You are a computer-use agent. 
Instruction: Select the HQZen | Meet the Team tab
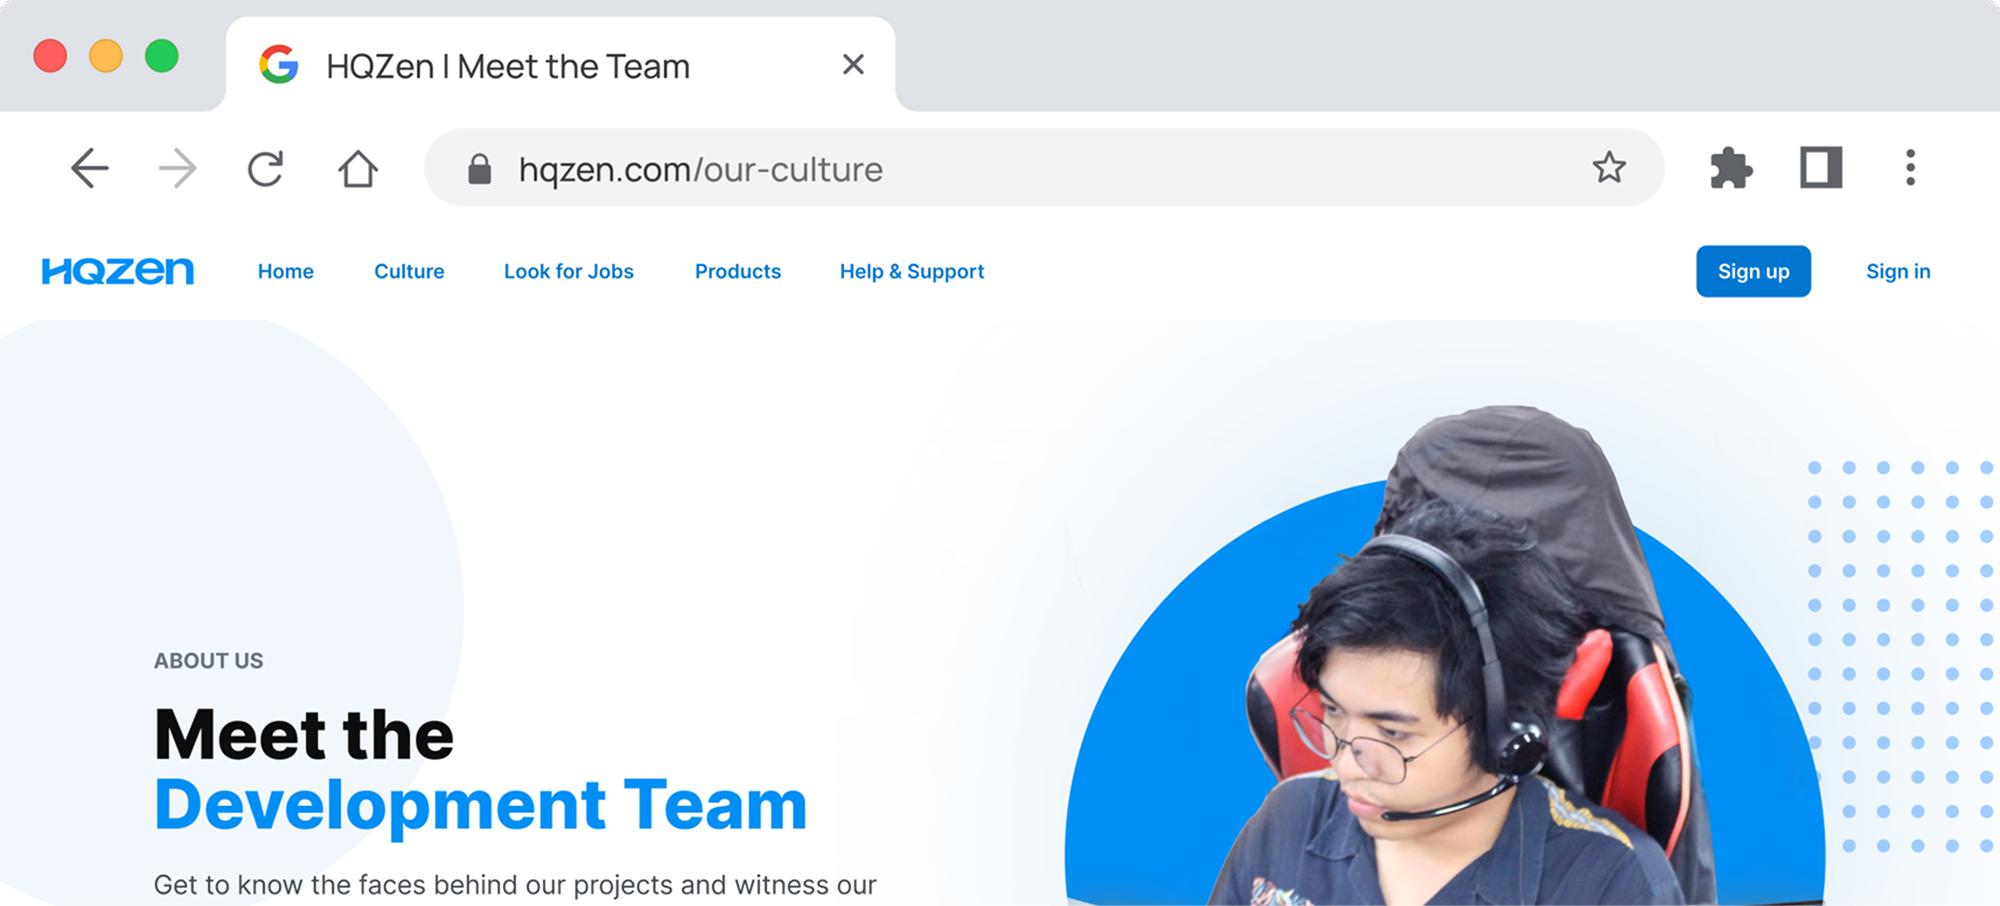(560, 65)
